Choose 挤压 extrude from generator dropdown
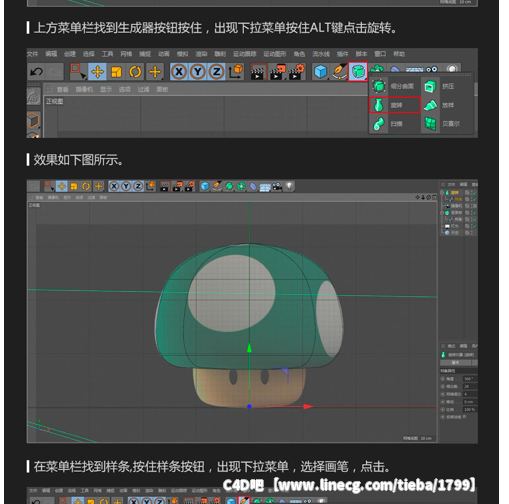This screenshot has height=504, width=509. (x=439, y=86)
